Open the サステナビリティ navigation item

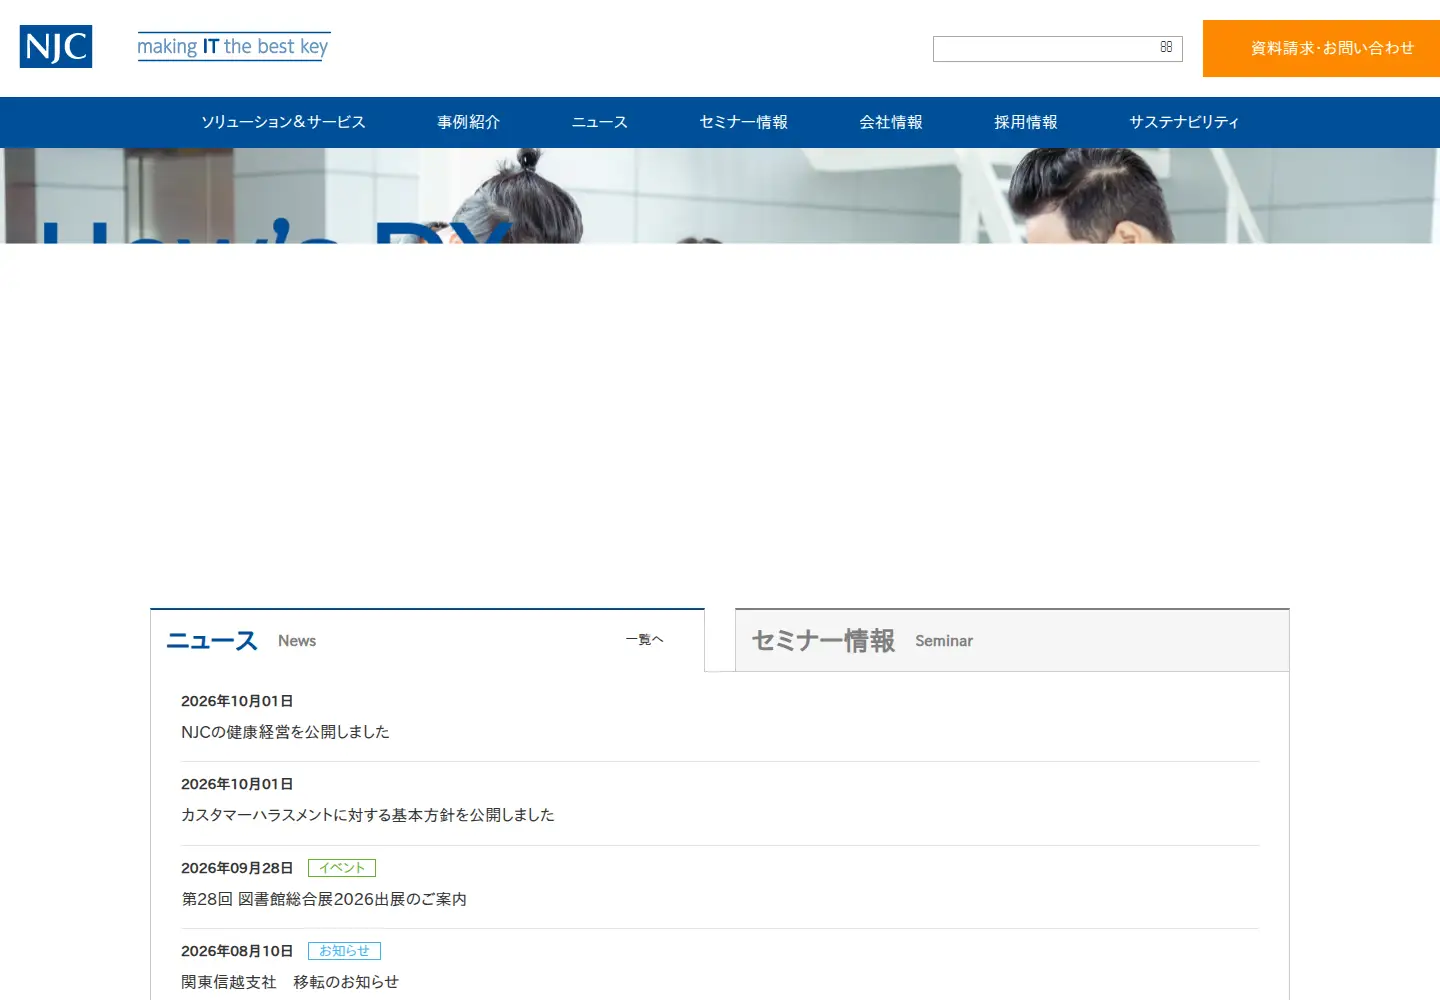[1184, 122]
